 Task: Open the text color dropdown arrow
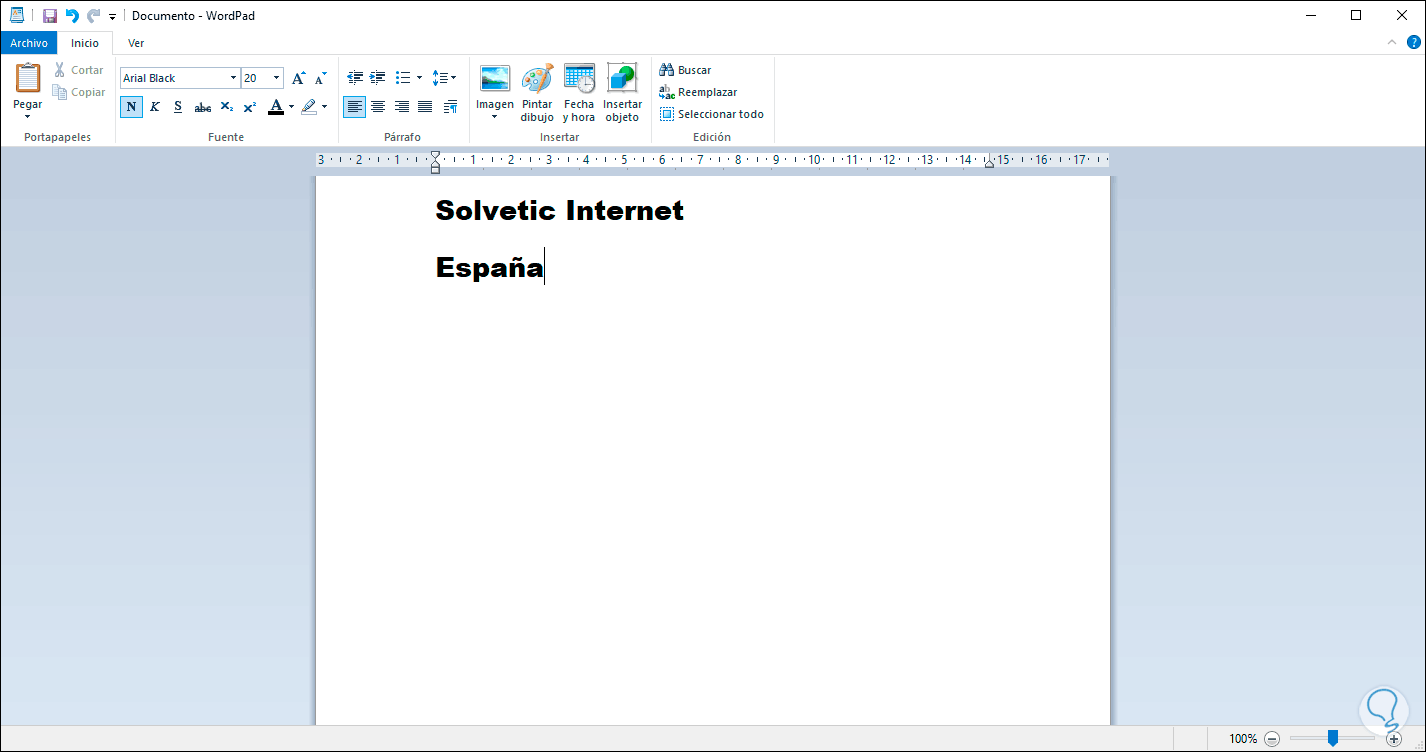pos(292,107)
